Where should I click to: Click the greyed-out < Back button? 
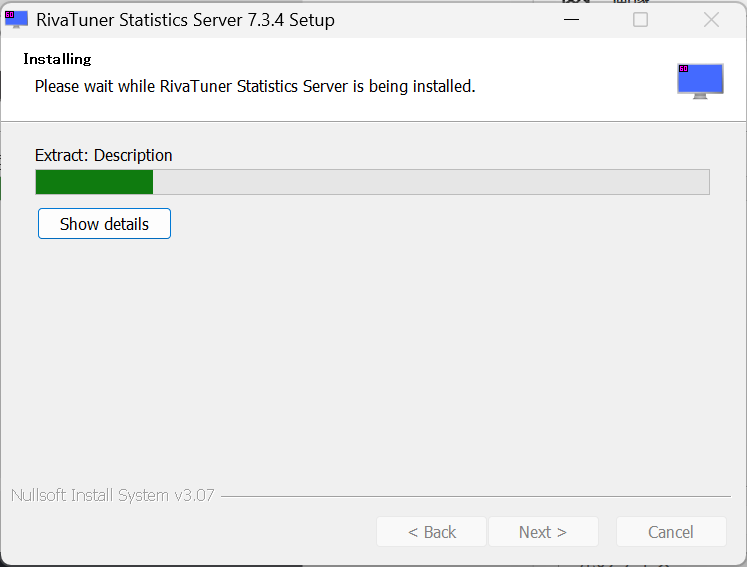pyautogui.click(x=432, y=532)
